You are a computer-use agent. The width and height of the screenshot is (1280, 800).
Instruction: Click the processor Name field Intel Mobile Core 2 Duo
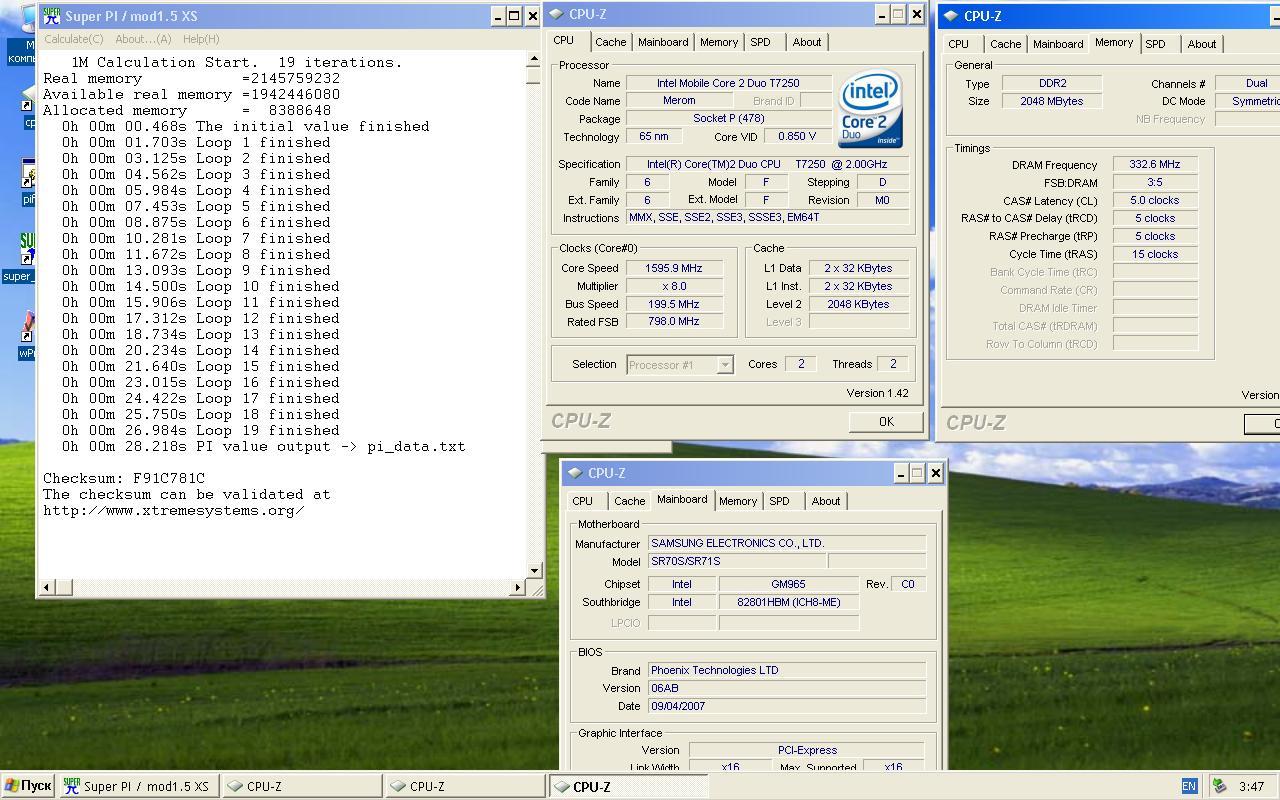(x=728, y=83)
